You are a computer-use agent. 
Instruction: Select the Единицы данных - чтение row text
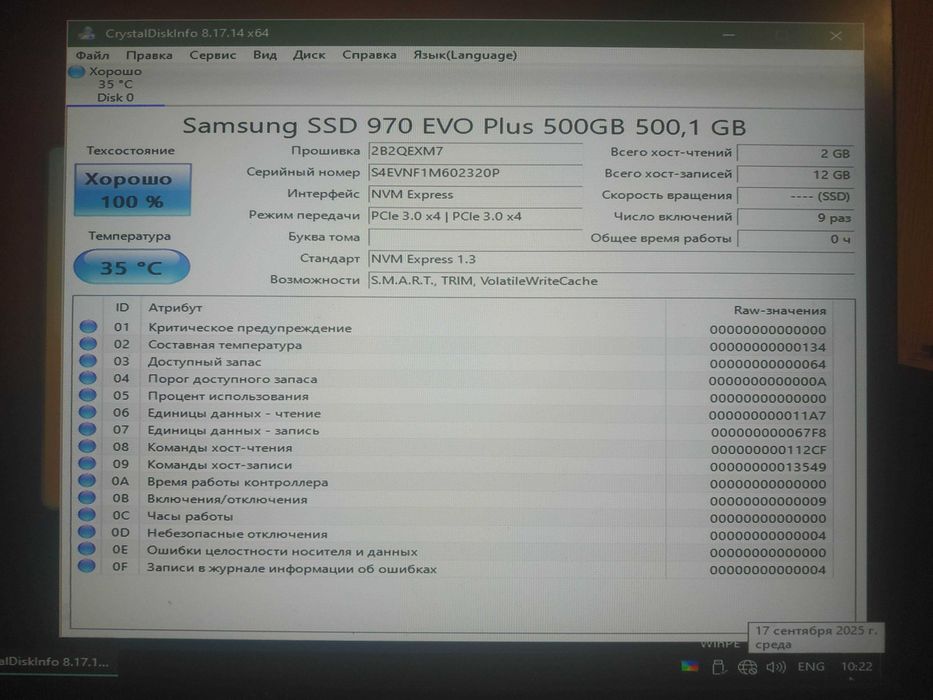(x=234, y=414)
